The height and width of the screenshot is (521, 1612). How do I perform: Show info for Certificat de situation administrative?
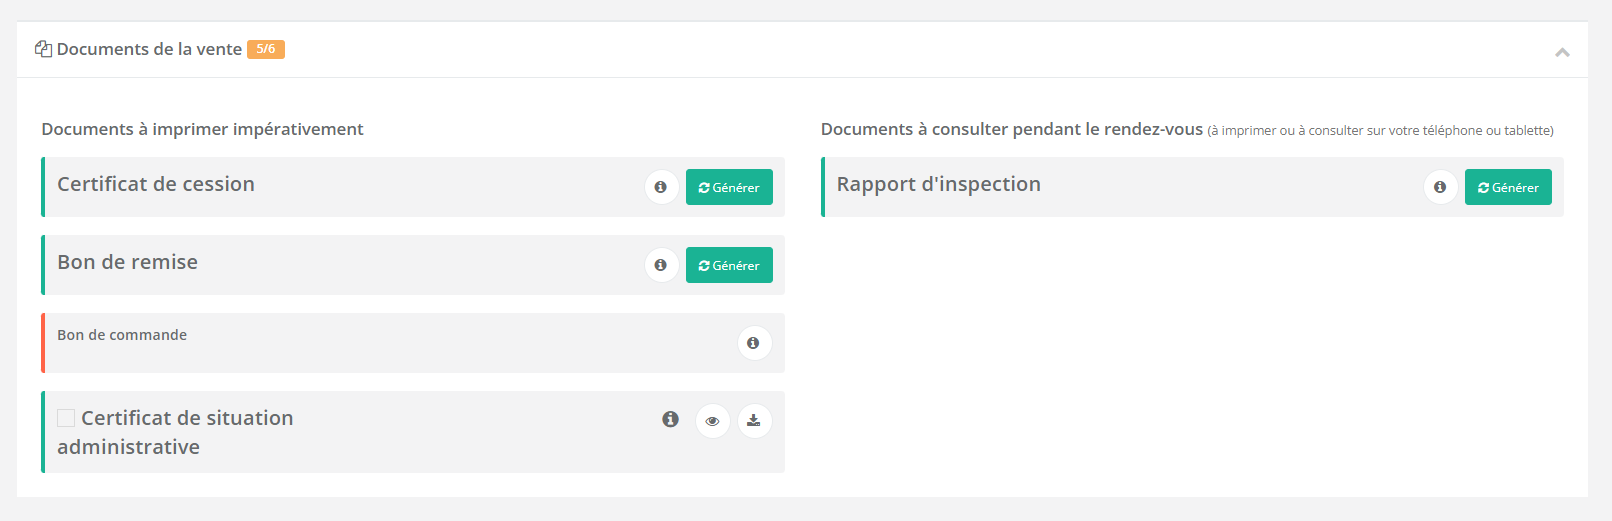click(670, 419)
